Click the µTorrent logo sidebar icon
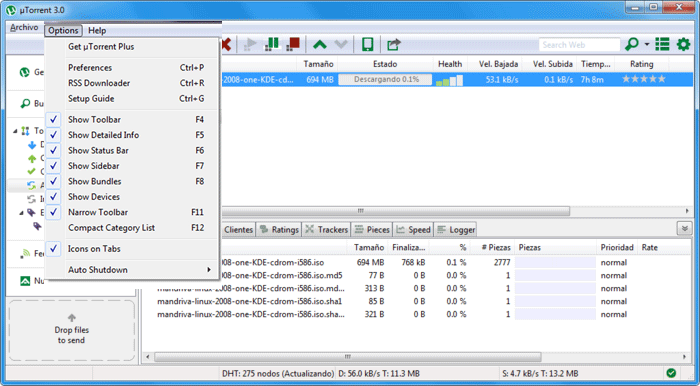 tap(25, 72)
